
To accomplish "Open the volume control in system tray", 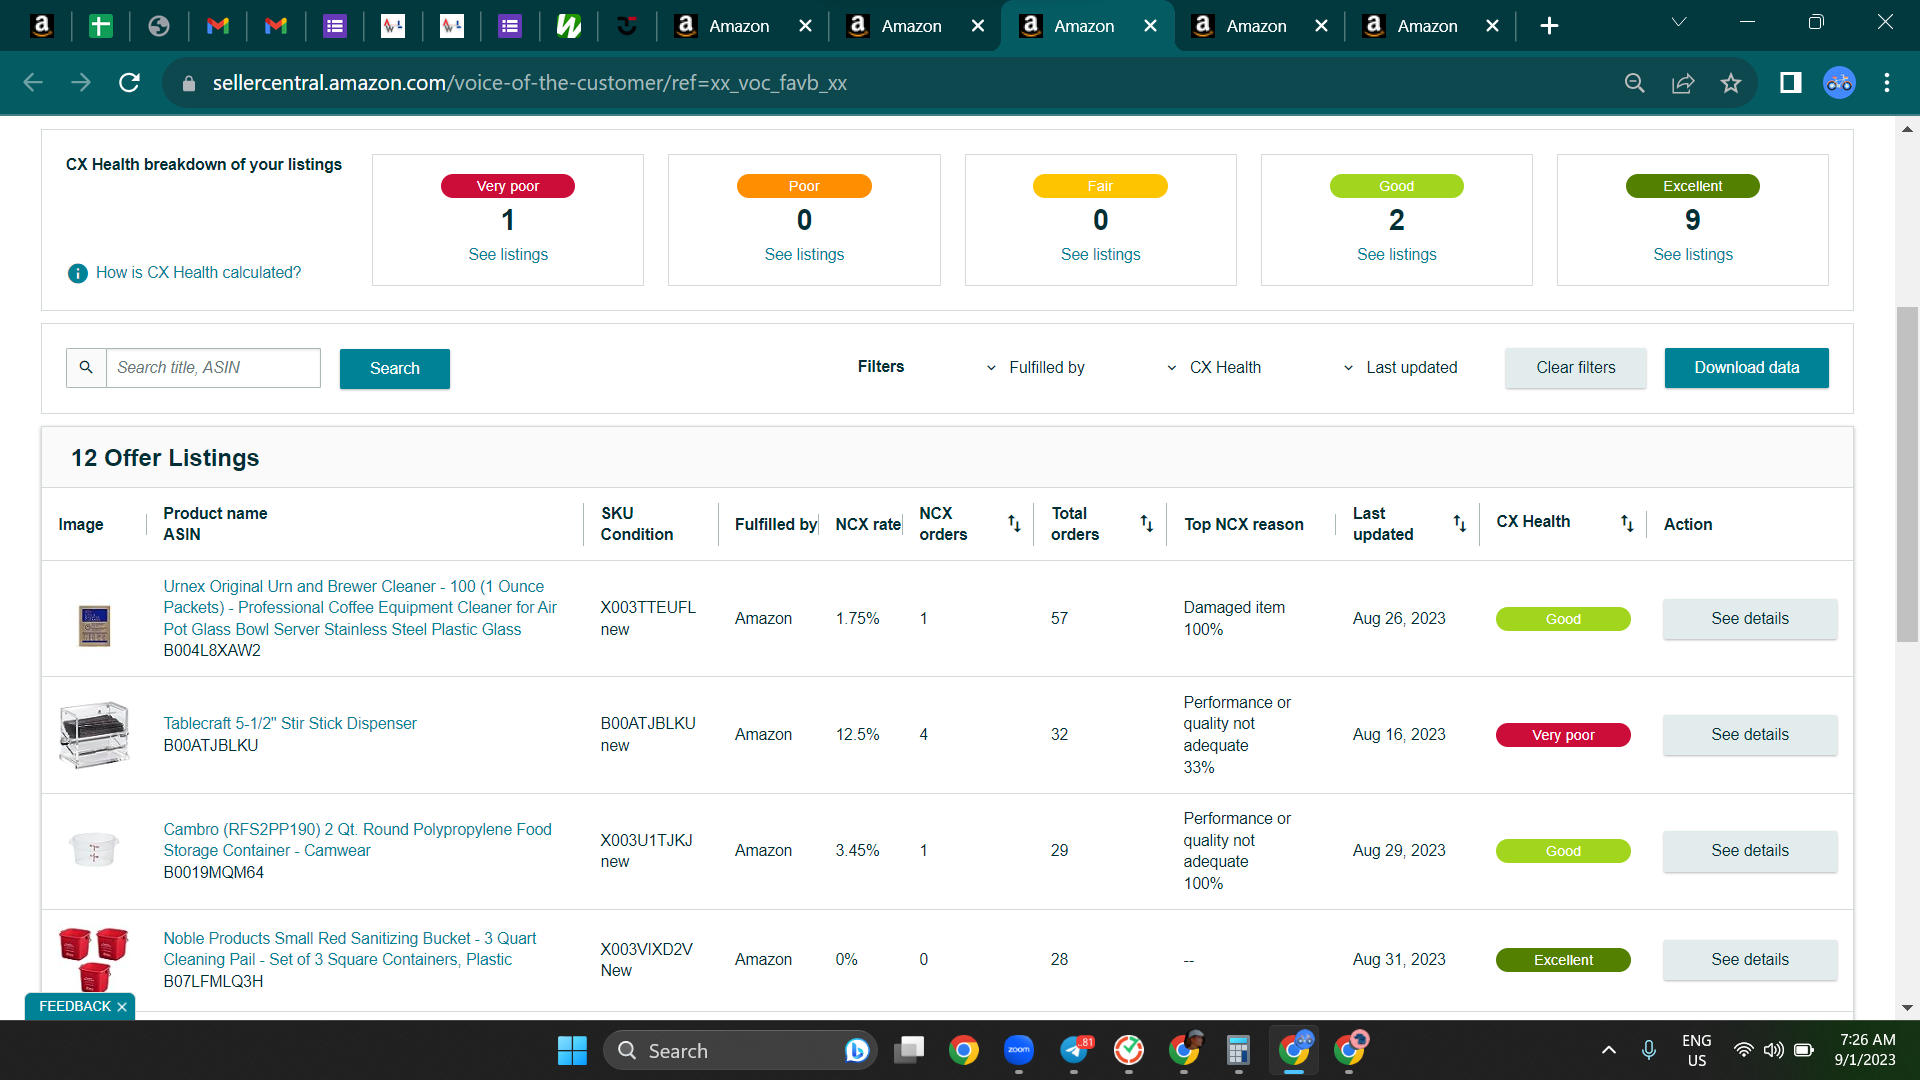I will (1774, 1050).
